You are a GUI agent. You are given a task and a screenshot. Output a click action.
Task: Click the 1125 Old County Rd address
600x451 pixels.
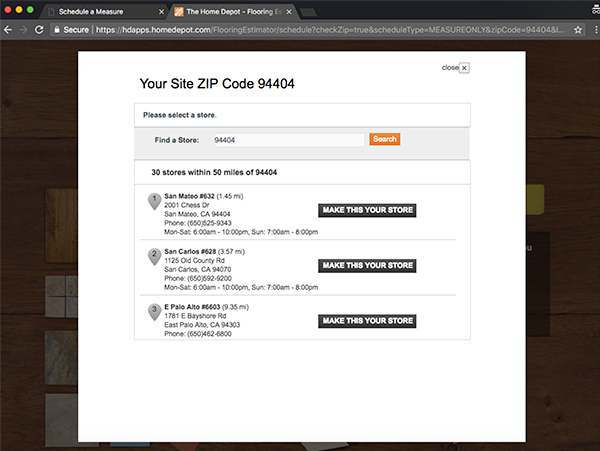point(194,261)
